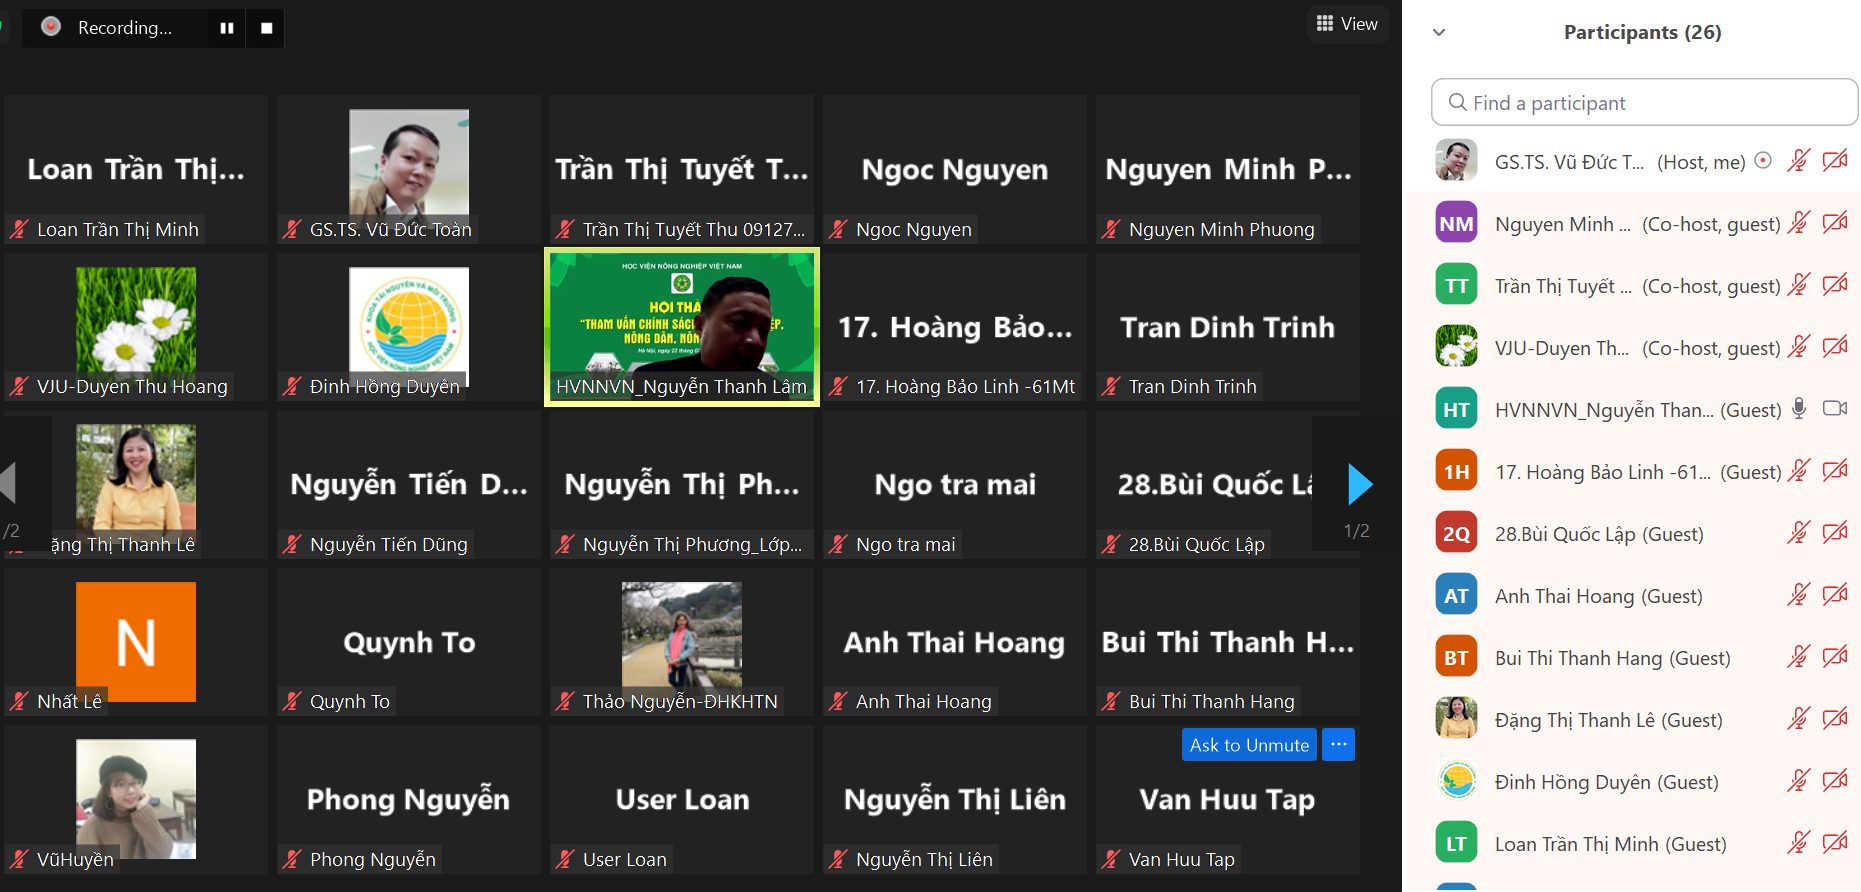1861x892 pixels.
Task: Open the View layout menu
Action: point(1347,24)
